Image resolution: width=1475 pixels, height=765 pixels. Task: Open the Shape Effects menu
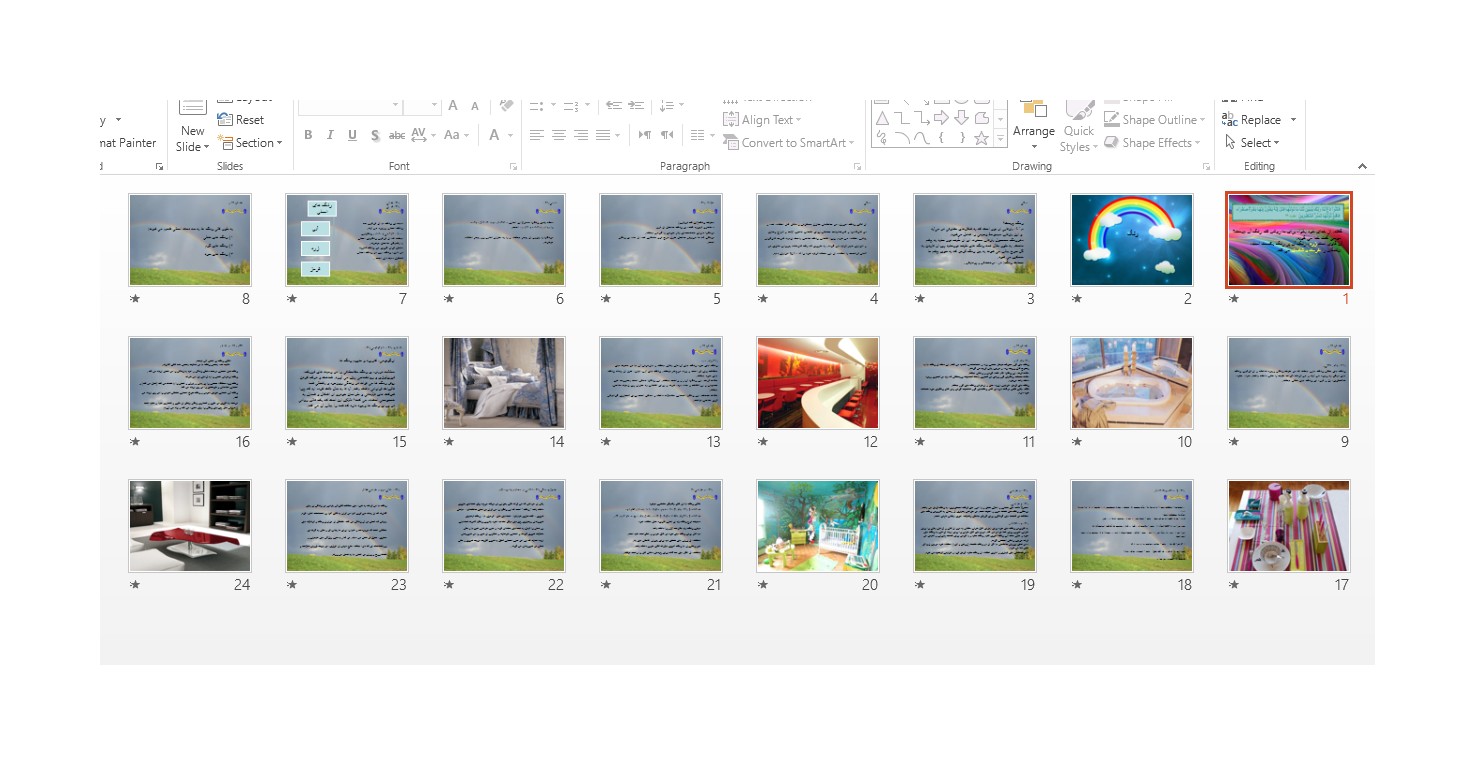coord(1153,143)
